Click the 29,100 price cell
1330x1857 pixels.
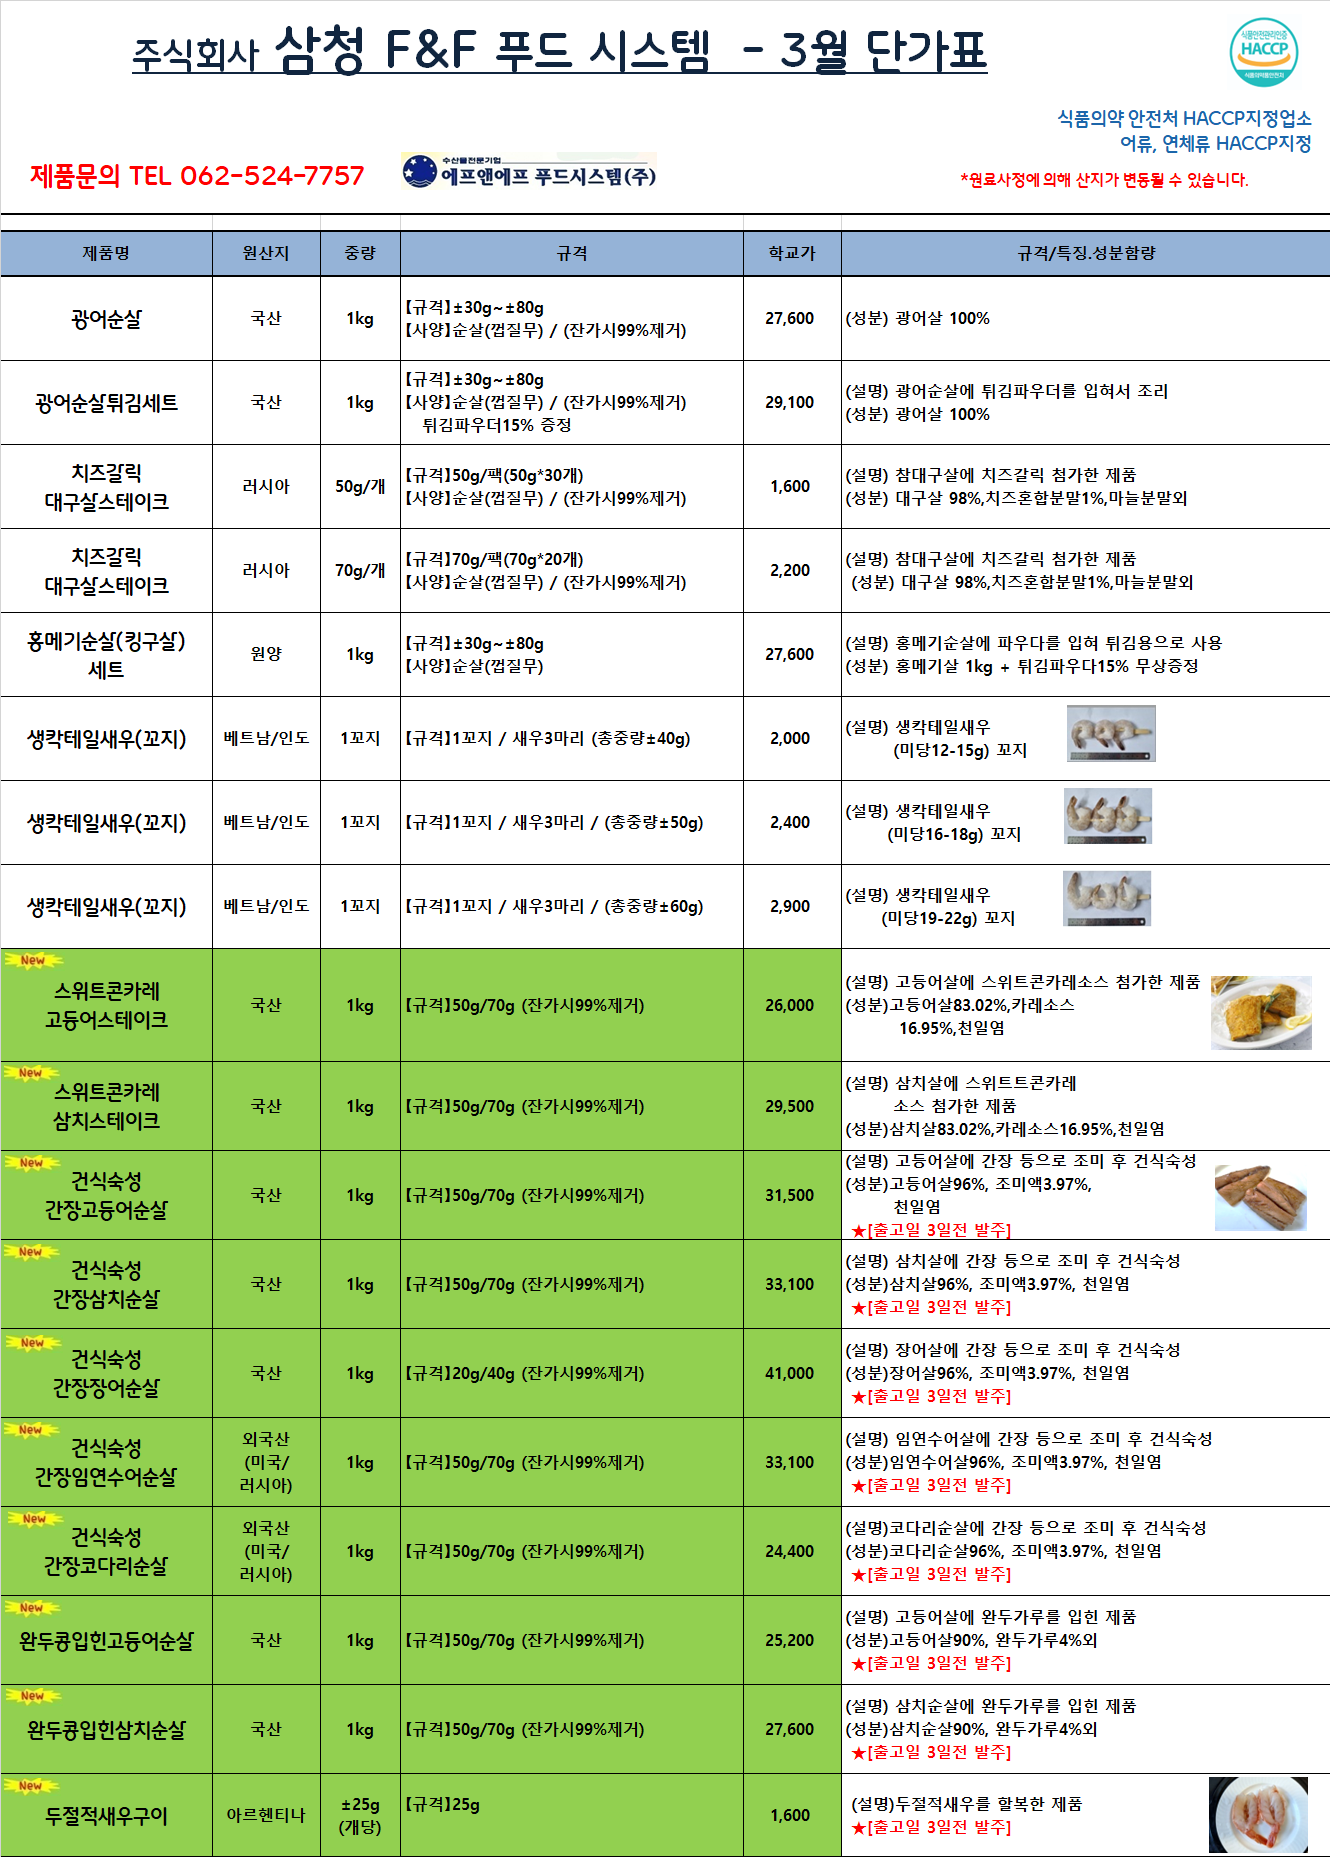(x=790, y=402)
